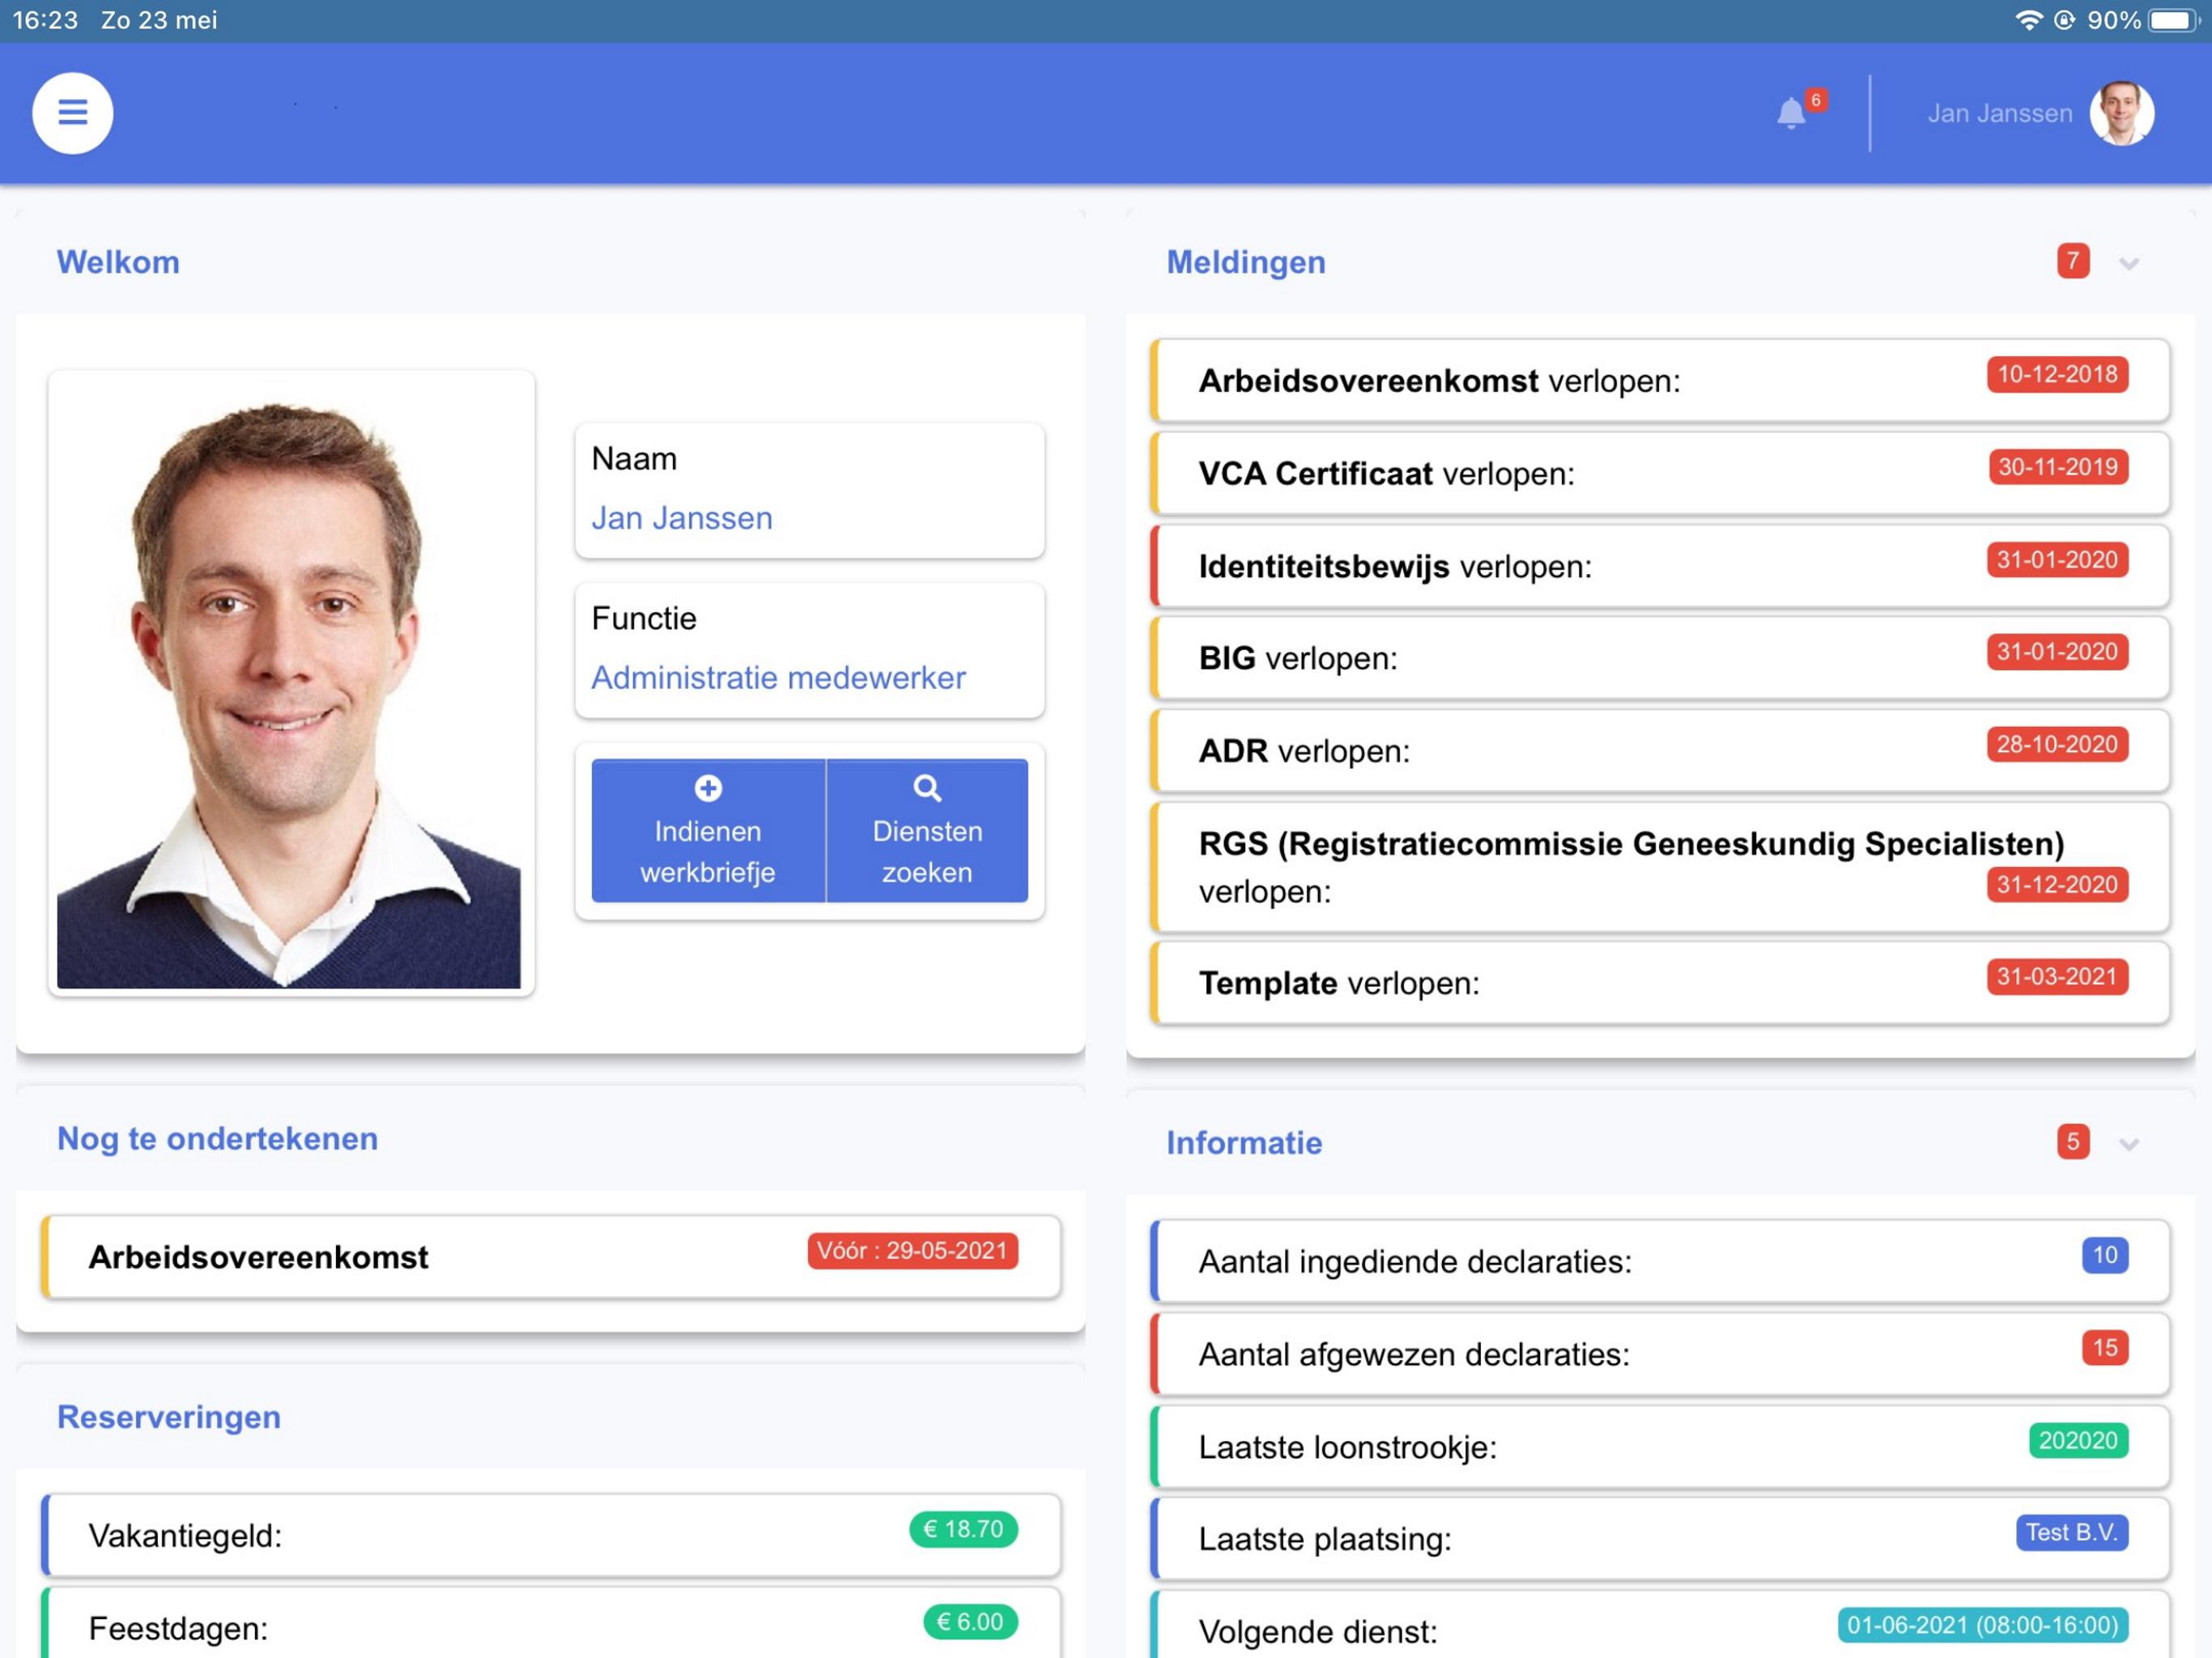
Task: Click the Jan Janssen avatar in header
Action: click(x=2121, y=113)
